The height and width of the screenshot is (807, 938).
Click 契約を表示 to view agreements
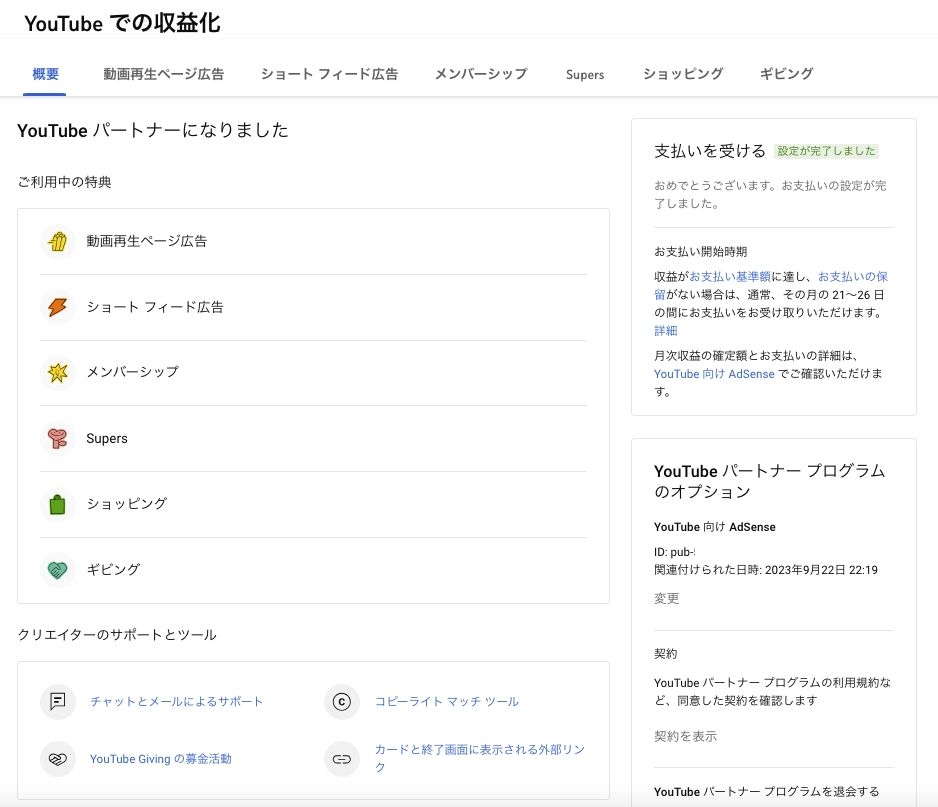[x=685, y=736]
